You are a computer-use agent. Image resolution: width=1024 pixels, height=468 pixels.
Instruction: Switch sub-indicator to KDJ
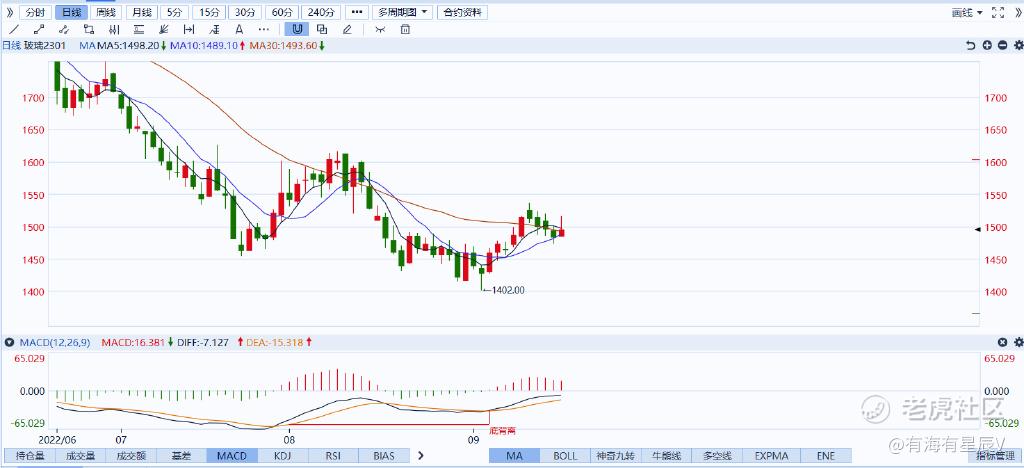[283, 456]
